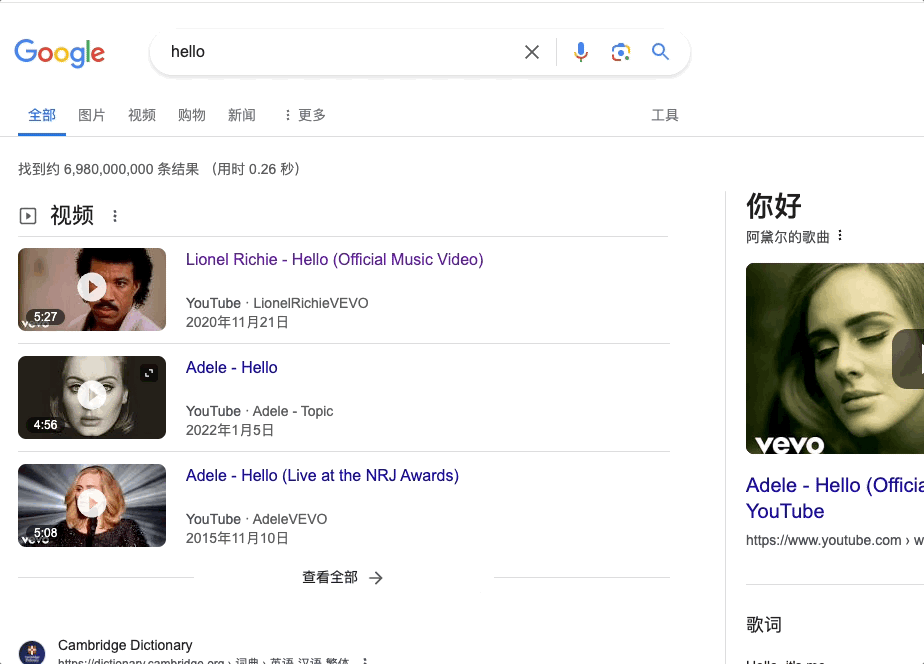Play the Lionel Richie Hello thumbnail
The height and width of the screenshot is (664, 924).
[x=92, y=289]
